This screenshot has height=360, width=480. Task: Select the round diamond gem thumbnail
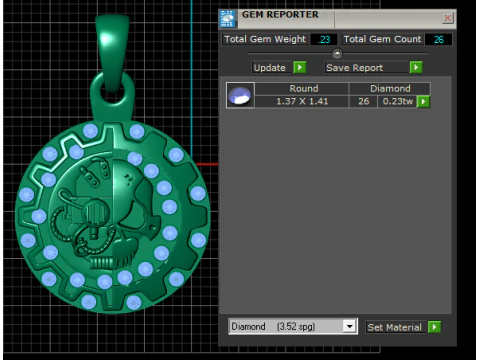[240, 95]
